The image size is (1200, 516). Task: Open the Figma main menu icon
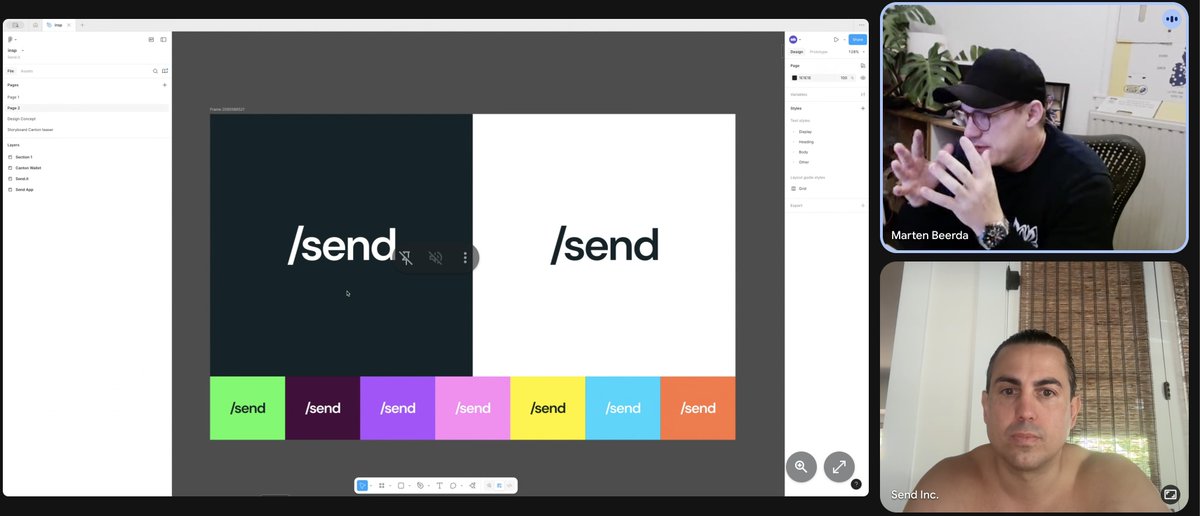[x=11, y=39]
